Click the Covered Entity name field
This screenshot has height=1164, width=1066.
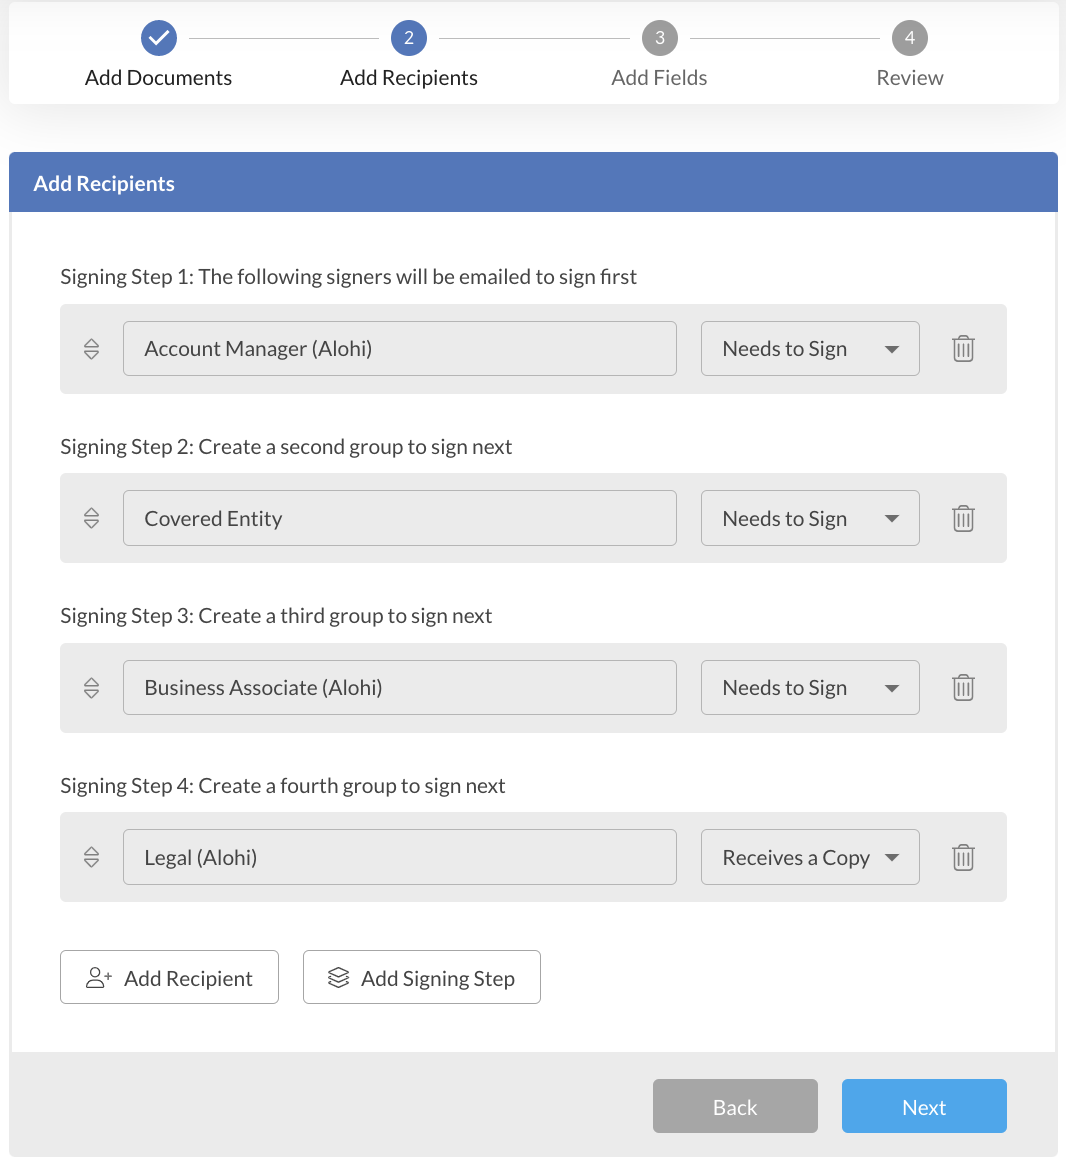400,518
